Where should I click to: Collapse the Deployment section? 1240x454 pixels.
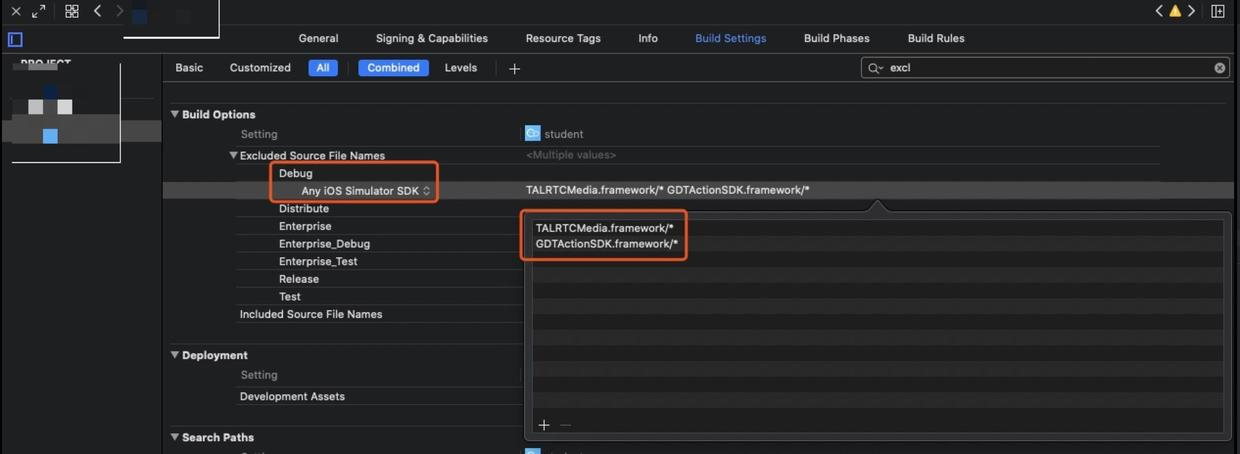175,355
